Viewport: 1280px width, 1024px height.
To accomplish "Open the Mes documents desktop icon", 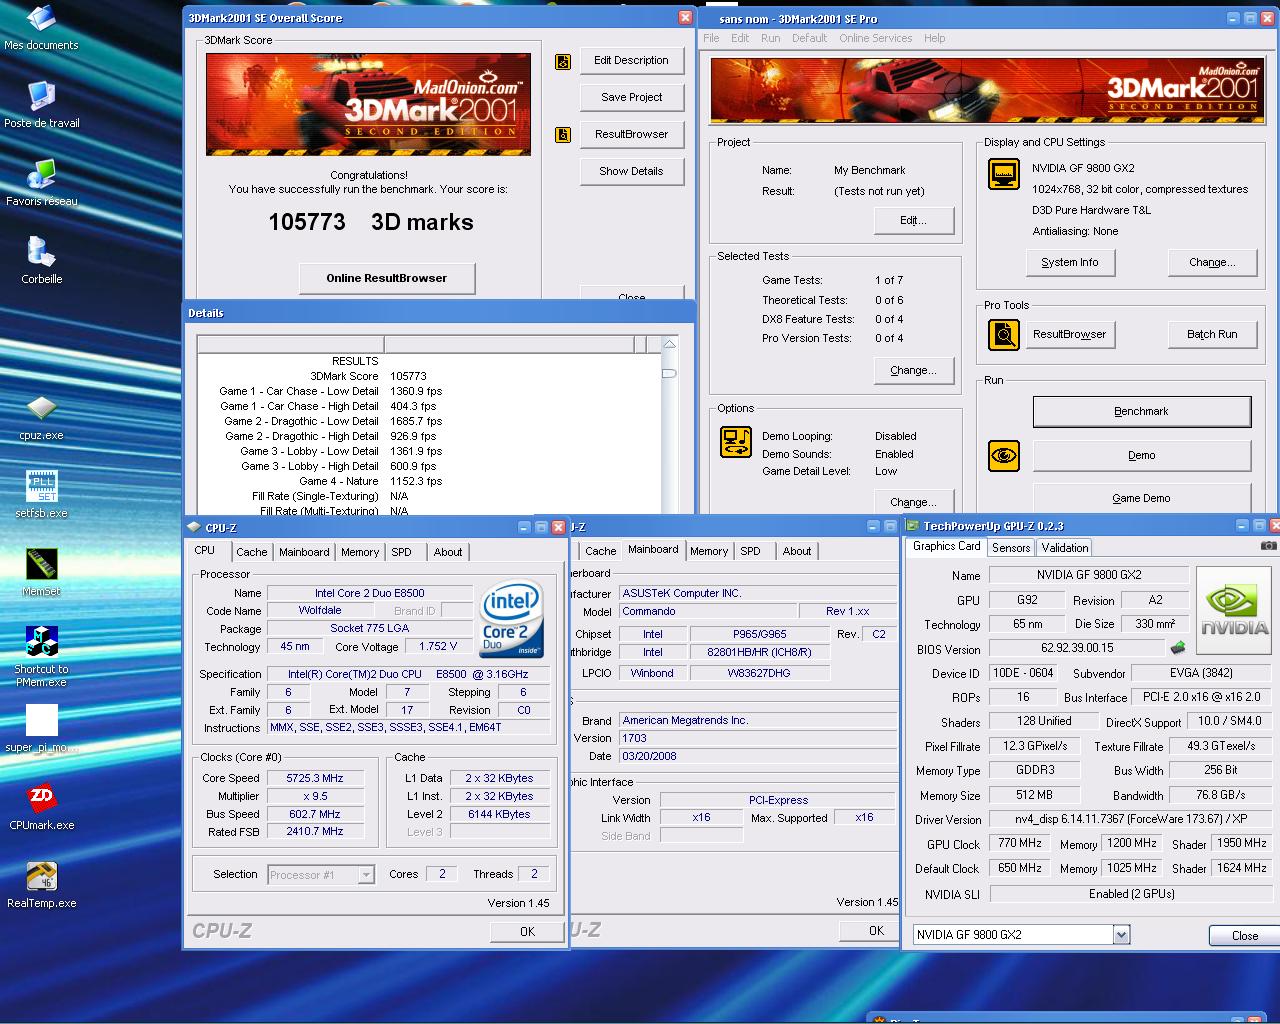I will [41, 27].
